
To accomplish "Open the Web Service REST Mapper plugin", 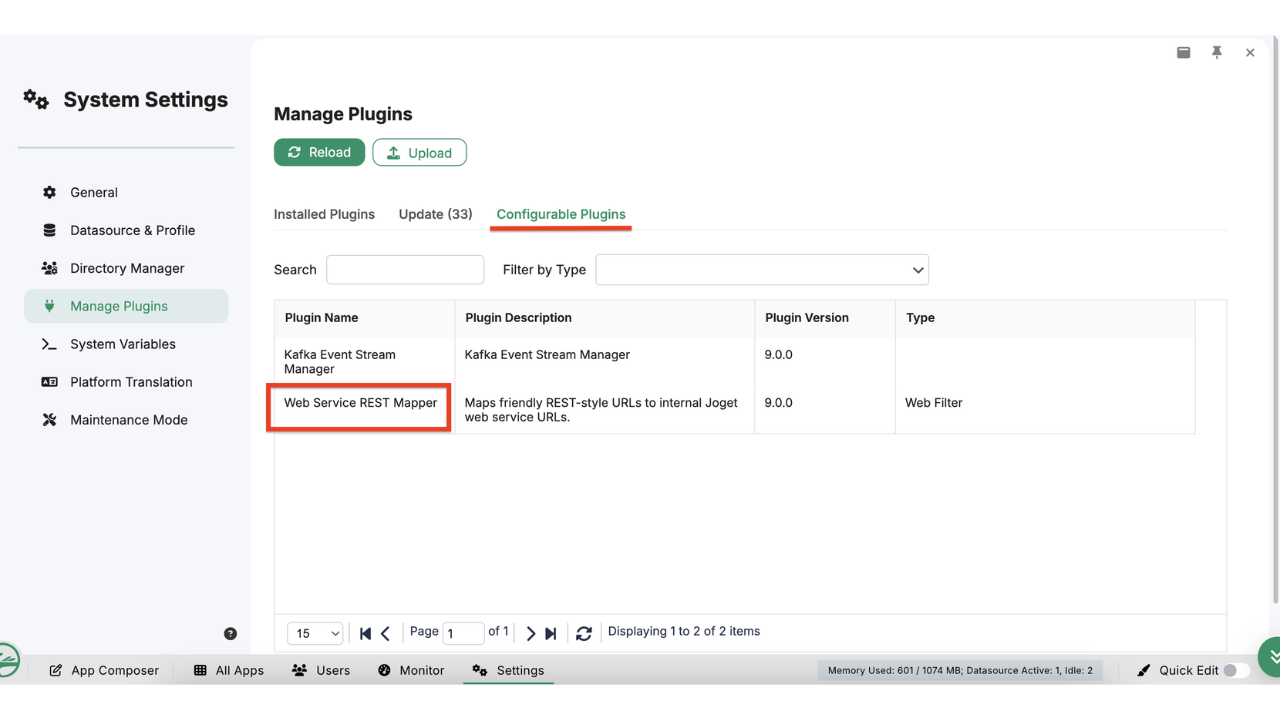I will tap(360, 403).
